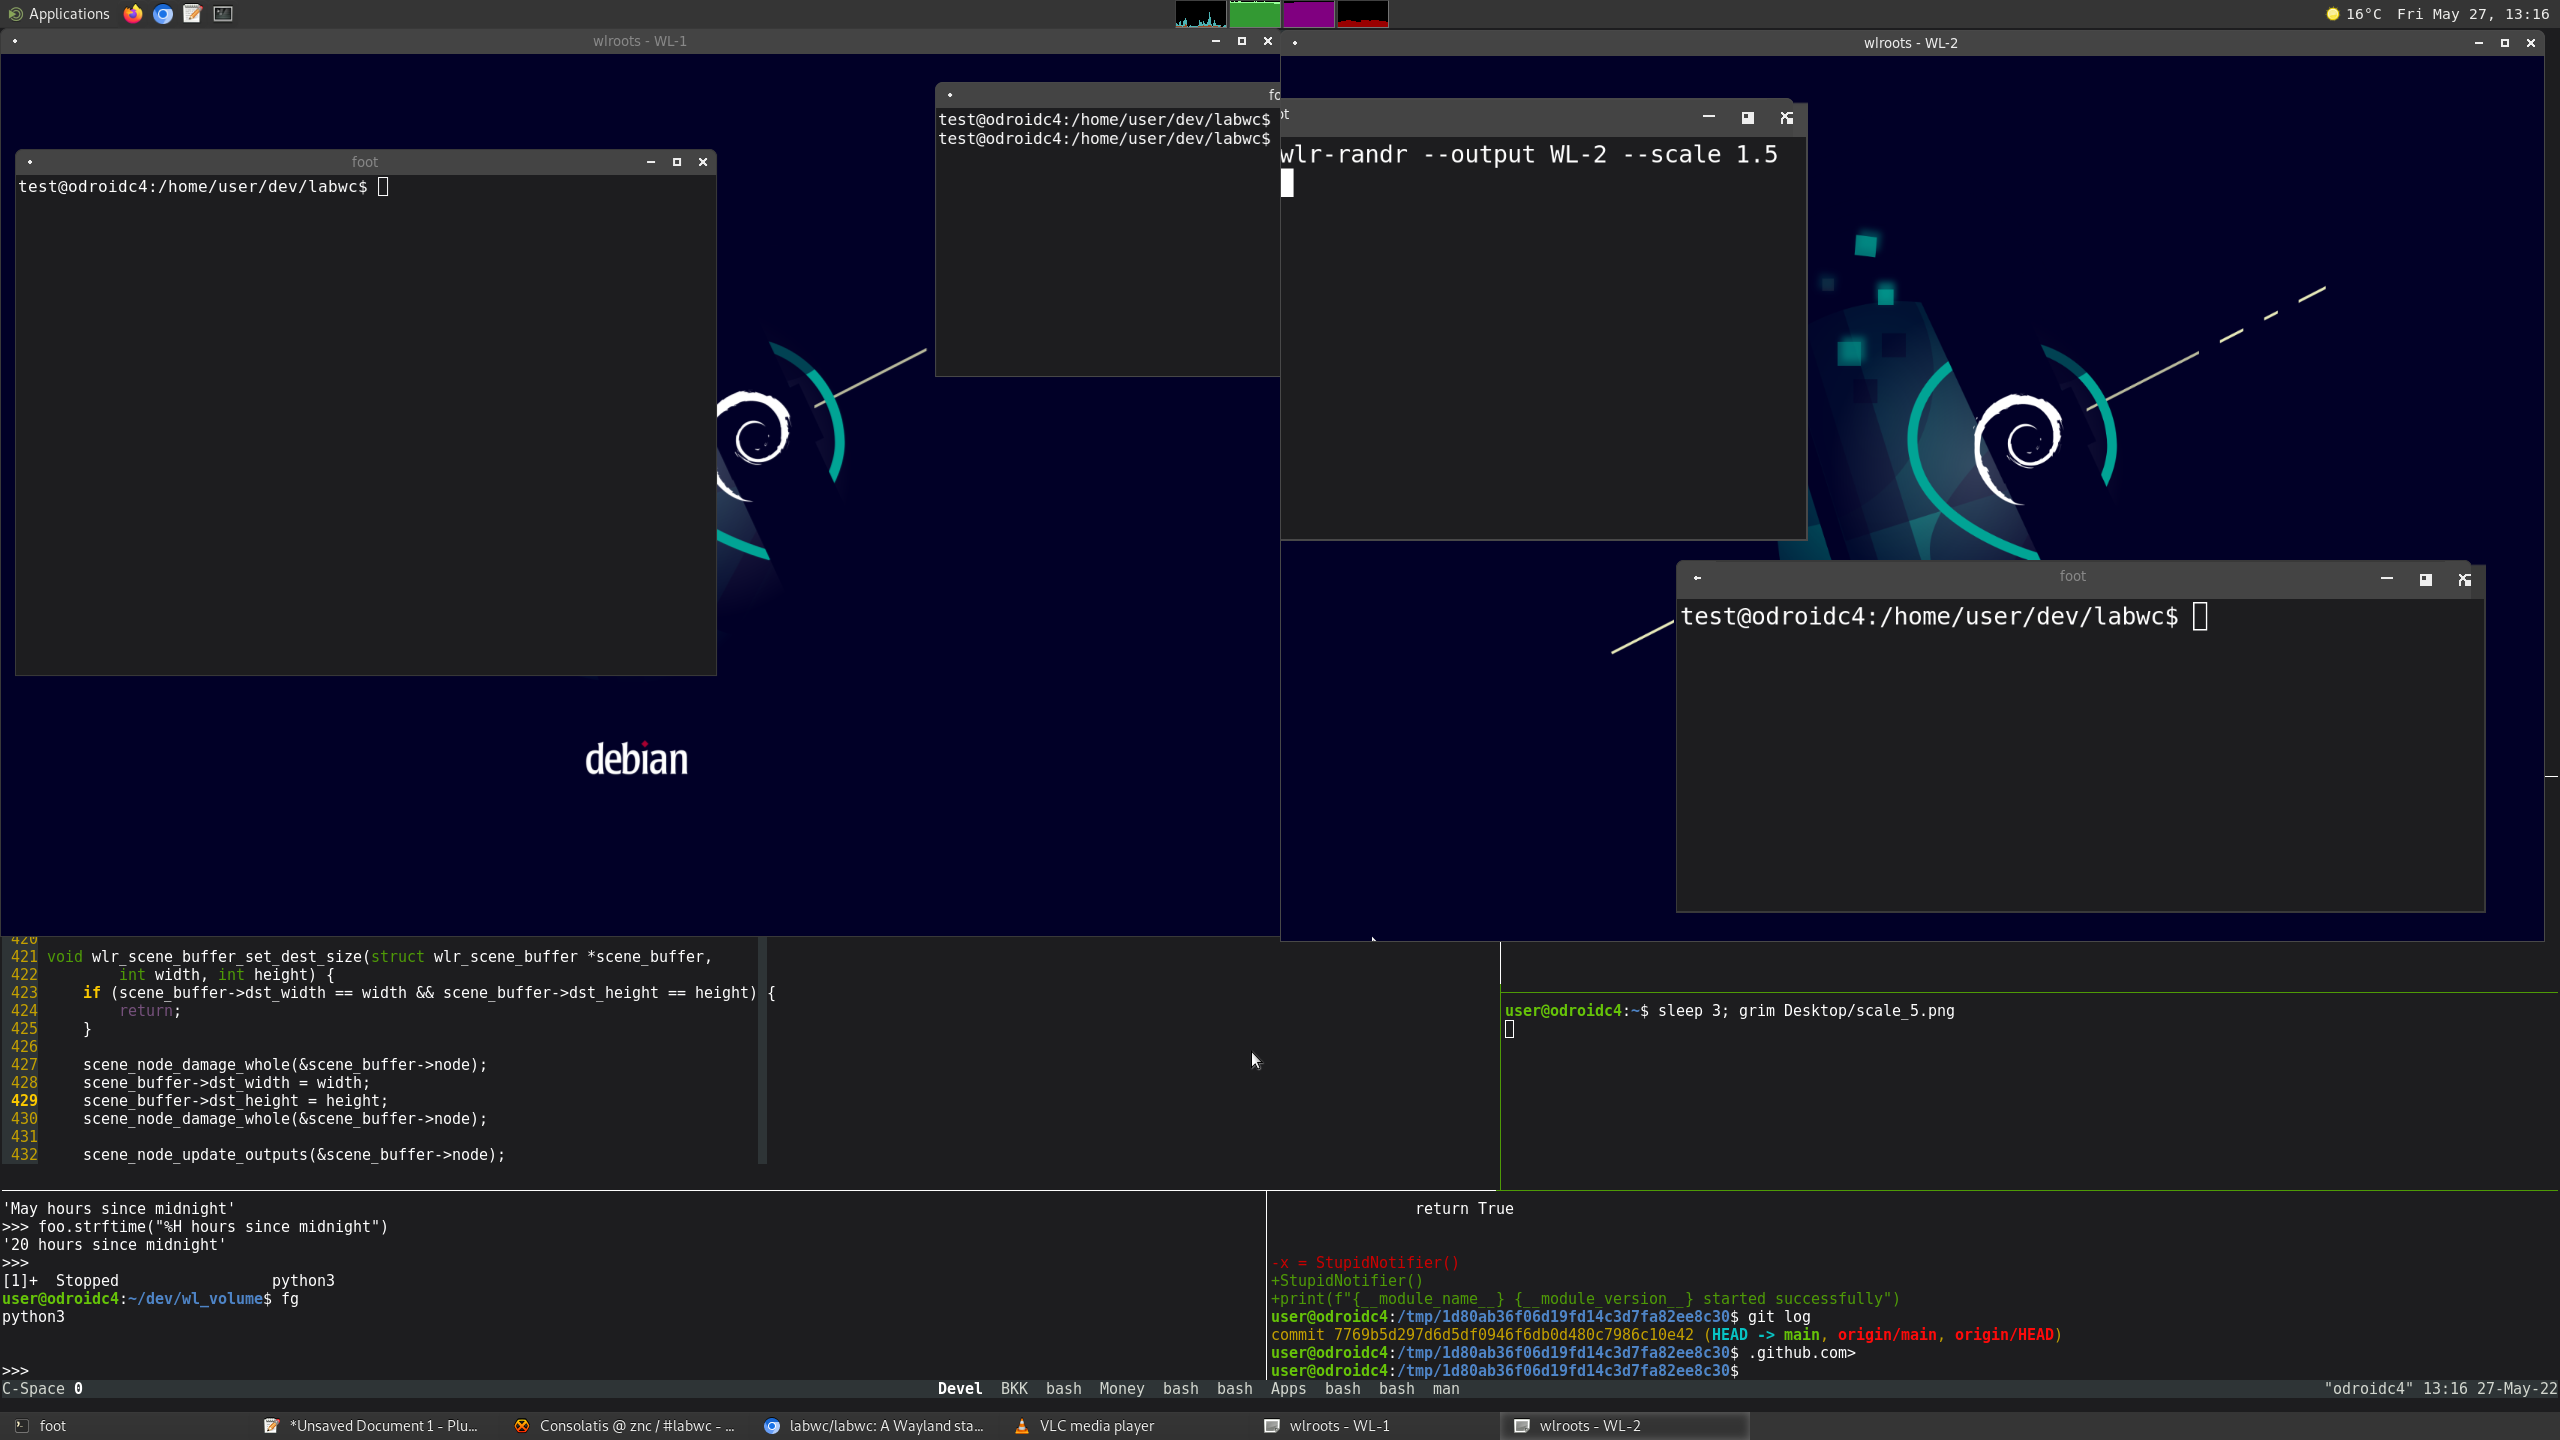Click the green CPU monitor graph in panel

[x=1256, y=13]
